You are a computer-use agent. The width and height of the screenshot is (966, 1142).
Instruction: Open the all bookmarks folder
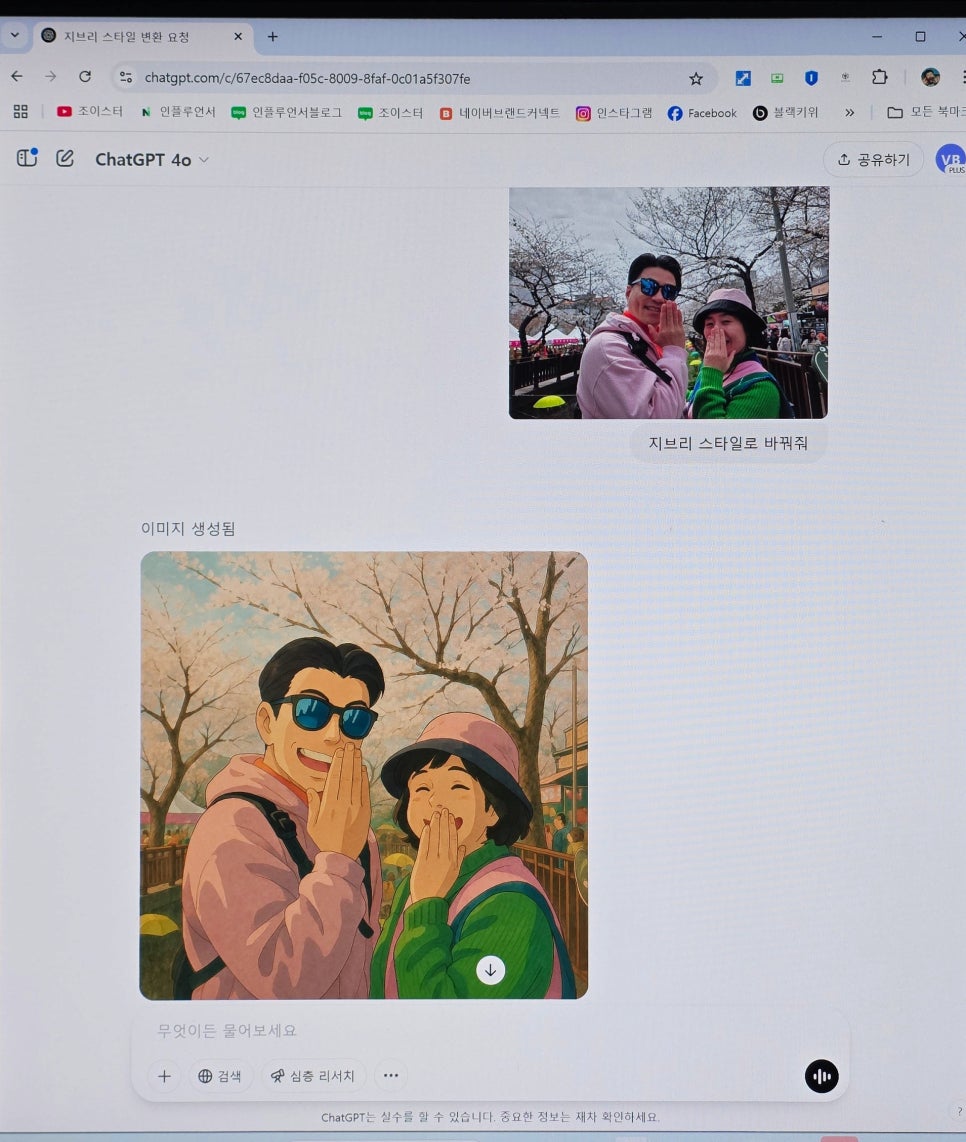pos(926,111)
